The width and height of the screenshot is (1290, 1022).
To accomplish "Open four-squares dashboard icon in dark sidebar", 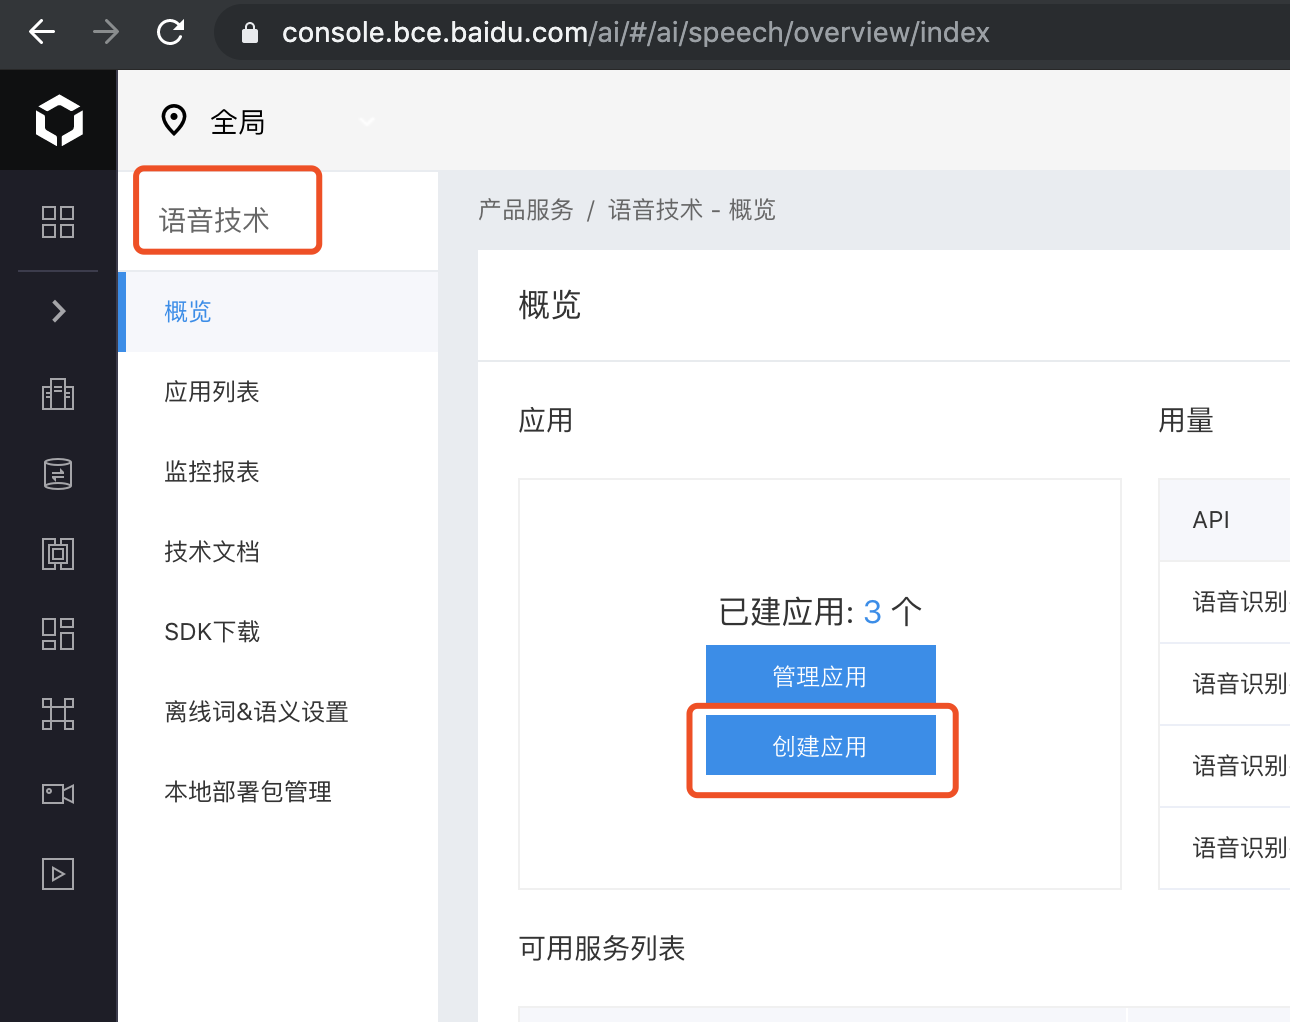I will [x=58, y=222].
